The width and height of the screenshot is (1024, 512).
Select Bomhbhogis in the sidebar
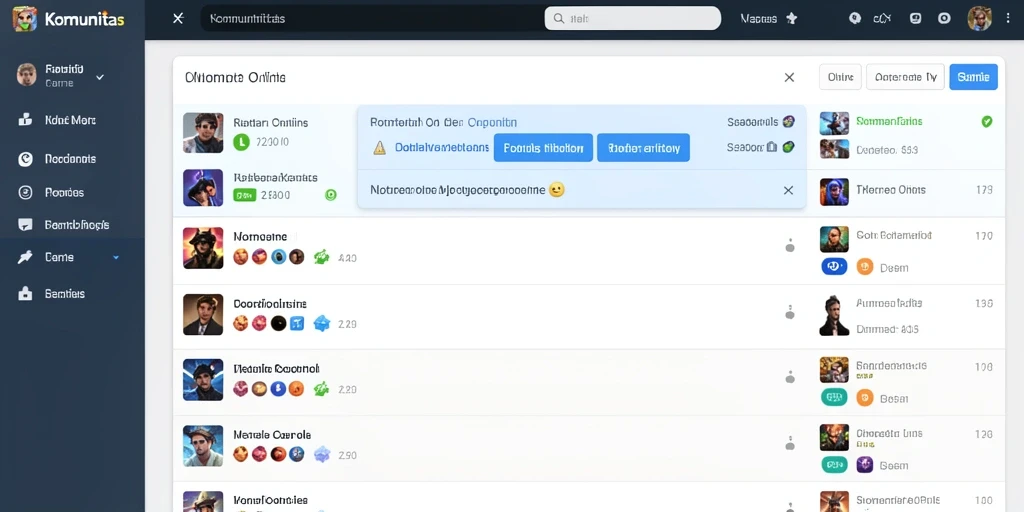click(76, 225)
